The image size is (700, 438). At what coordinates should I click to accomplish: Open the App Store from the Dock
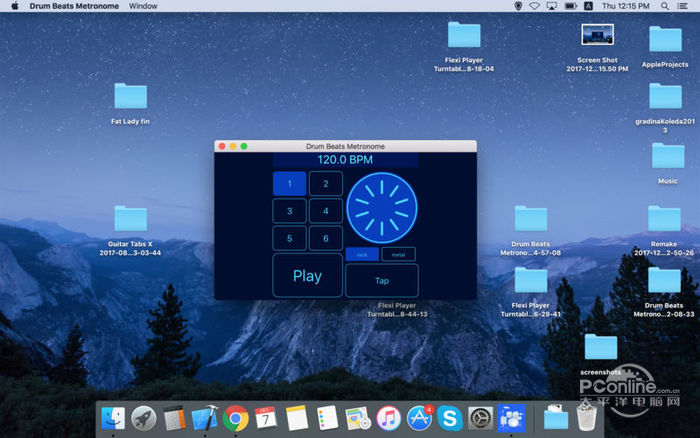click(419, 418)
